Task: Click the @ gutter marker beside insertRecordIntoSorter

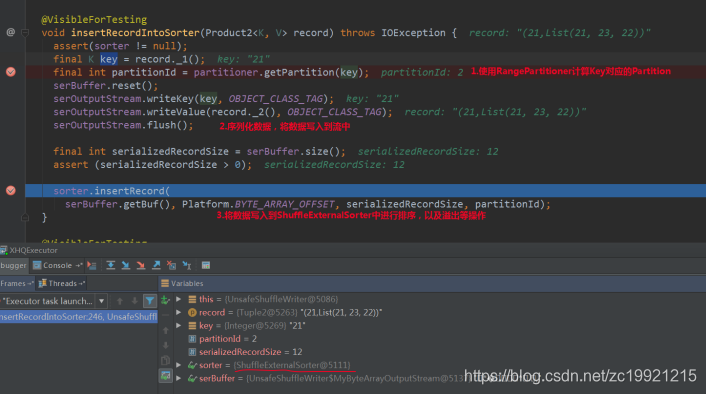Action: (10, 32)
